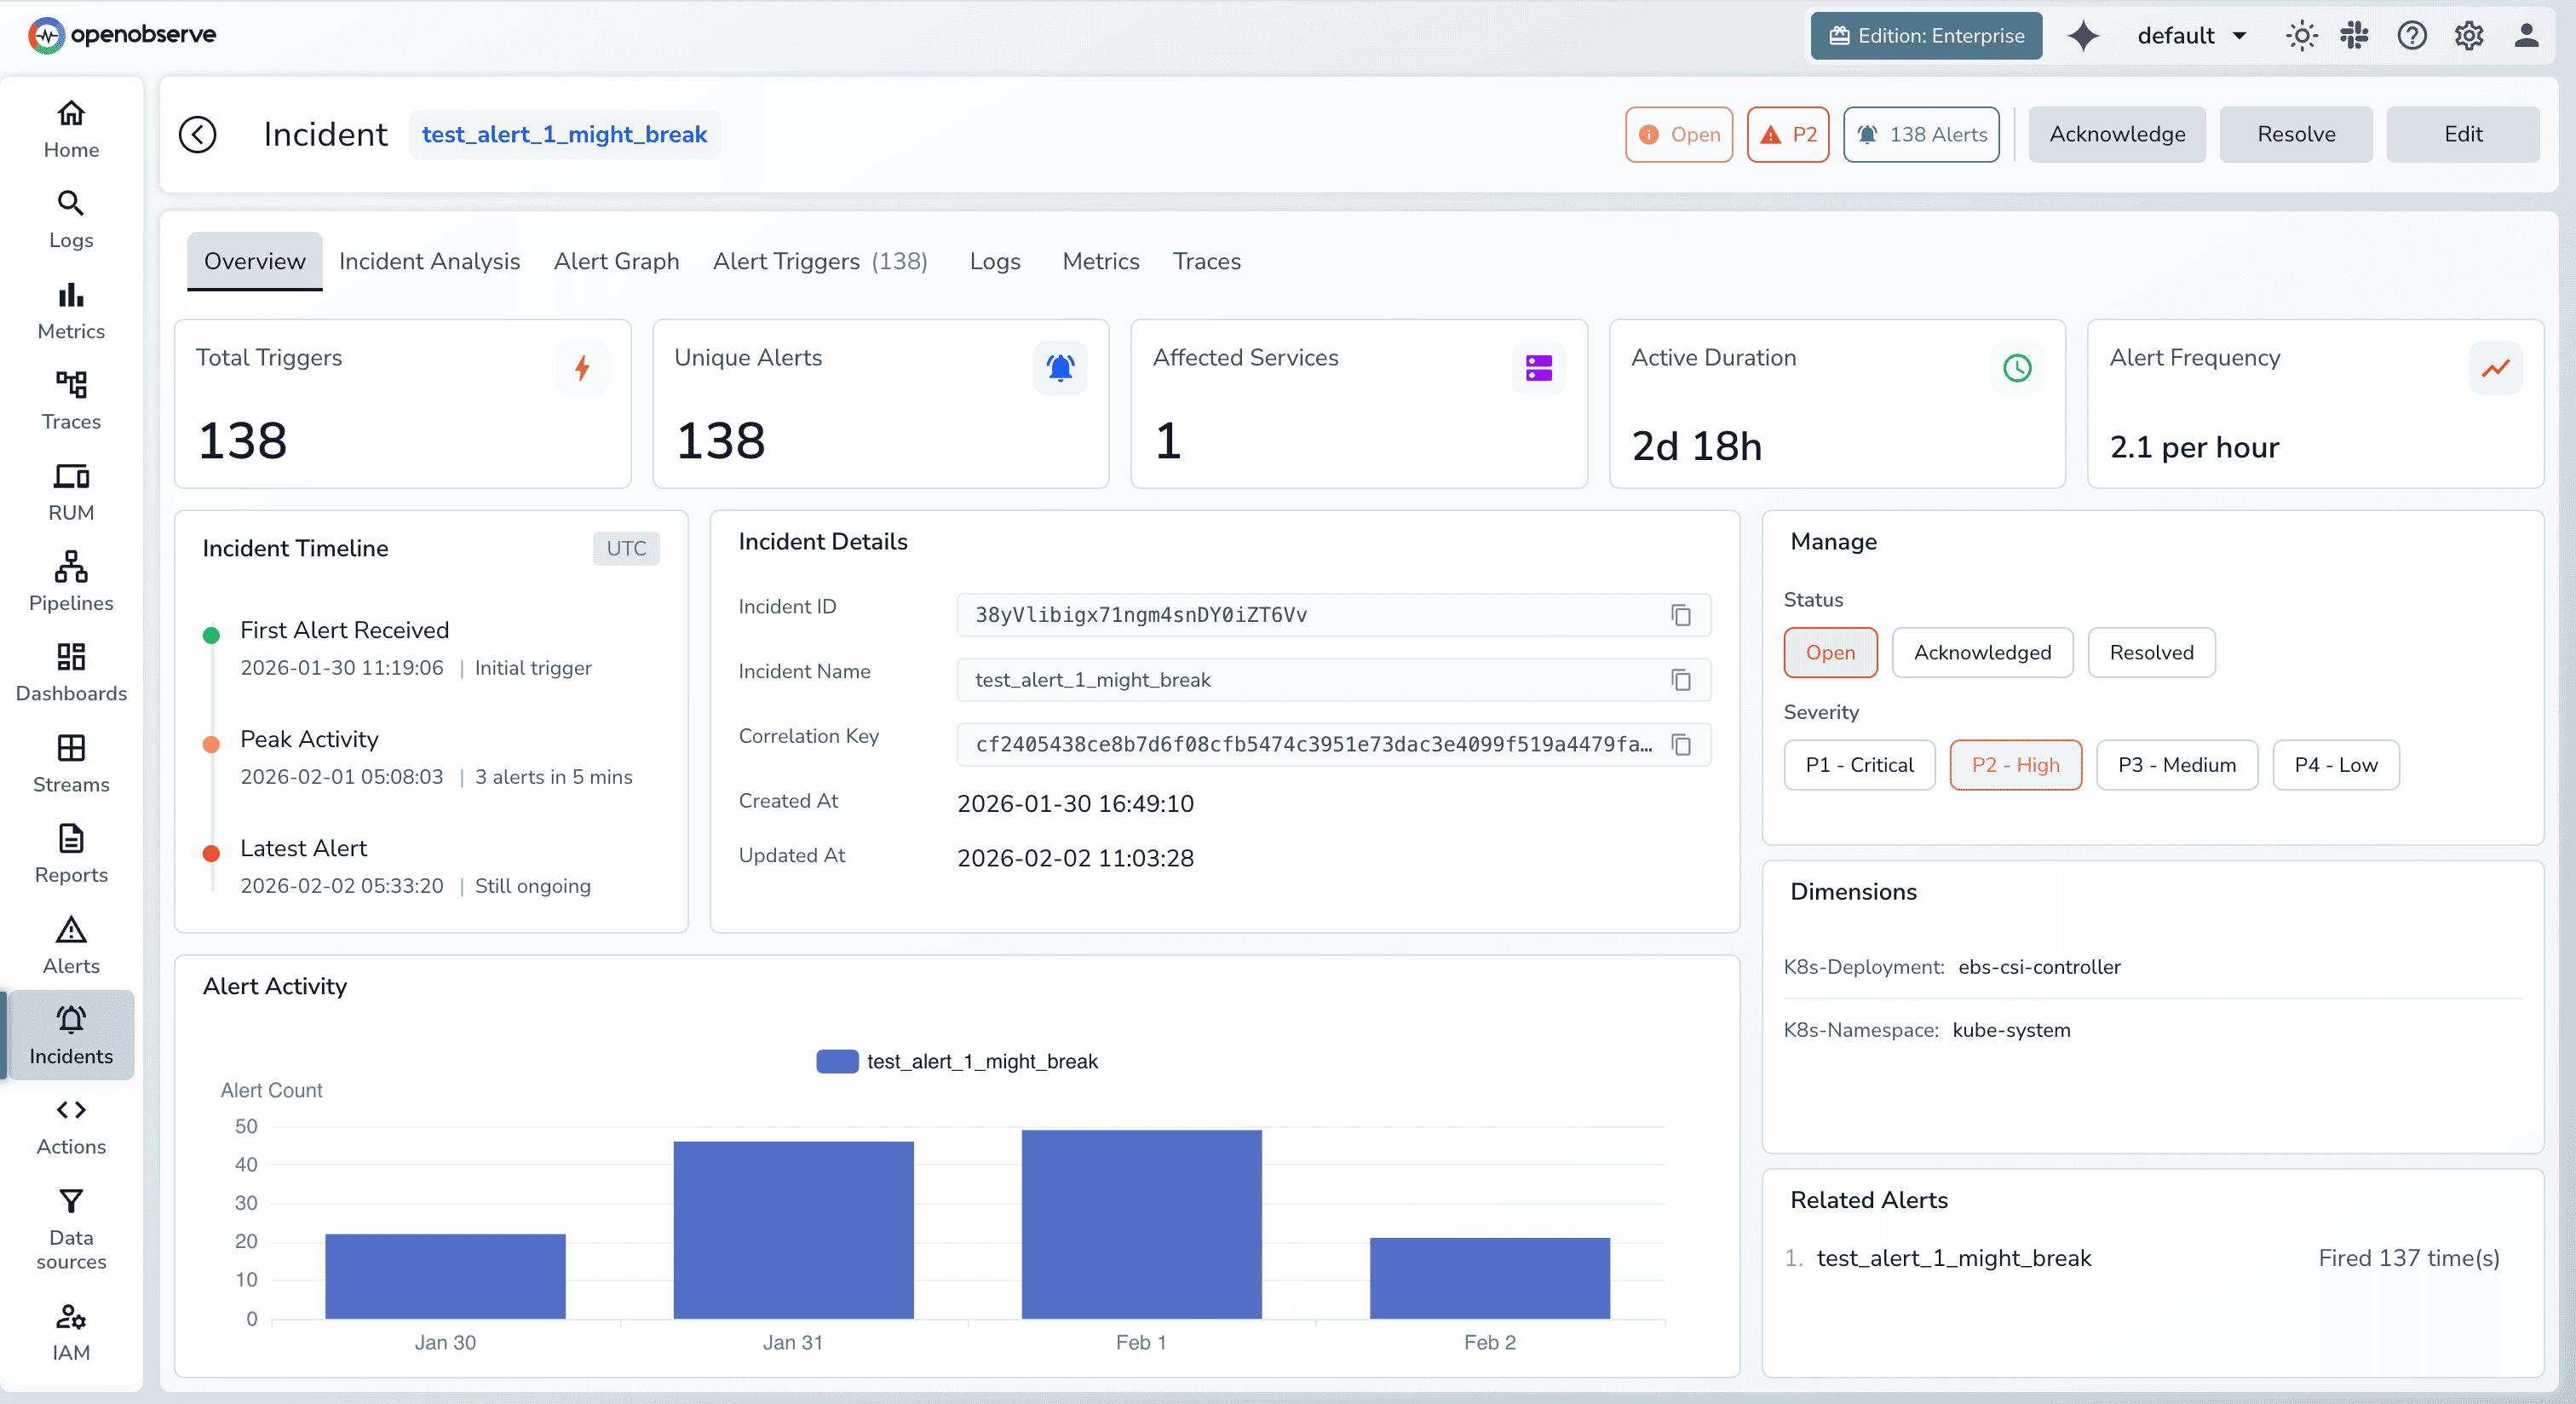Click the Resolve button

point(2295,134)
